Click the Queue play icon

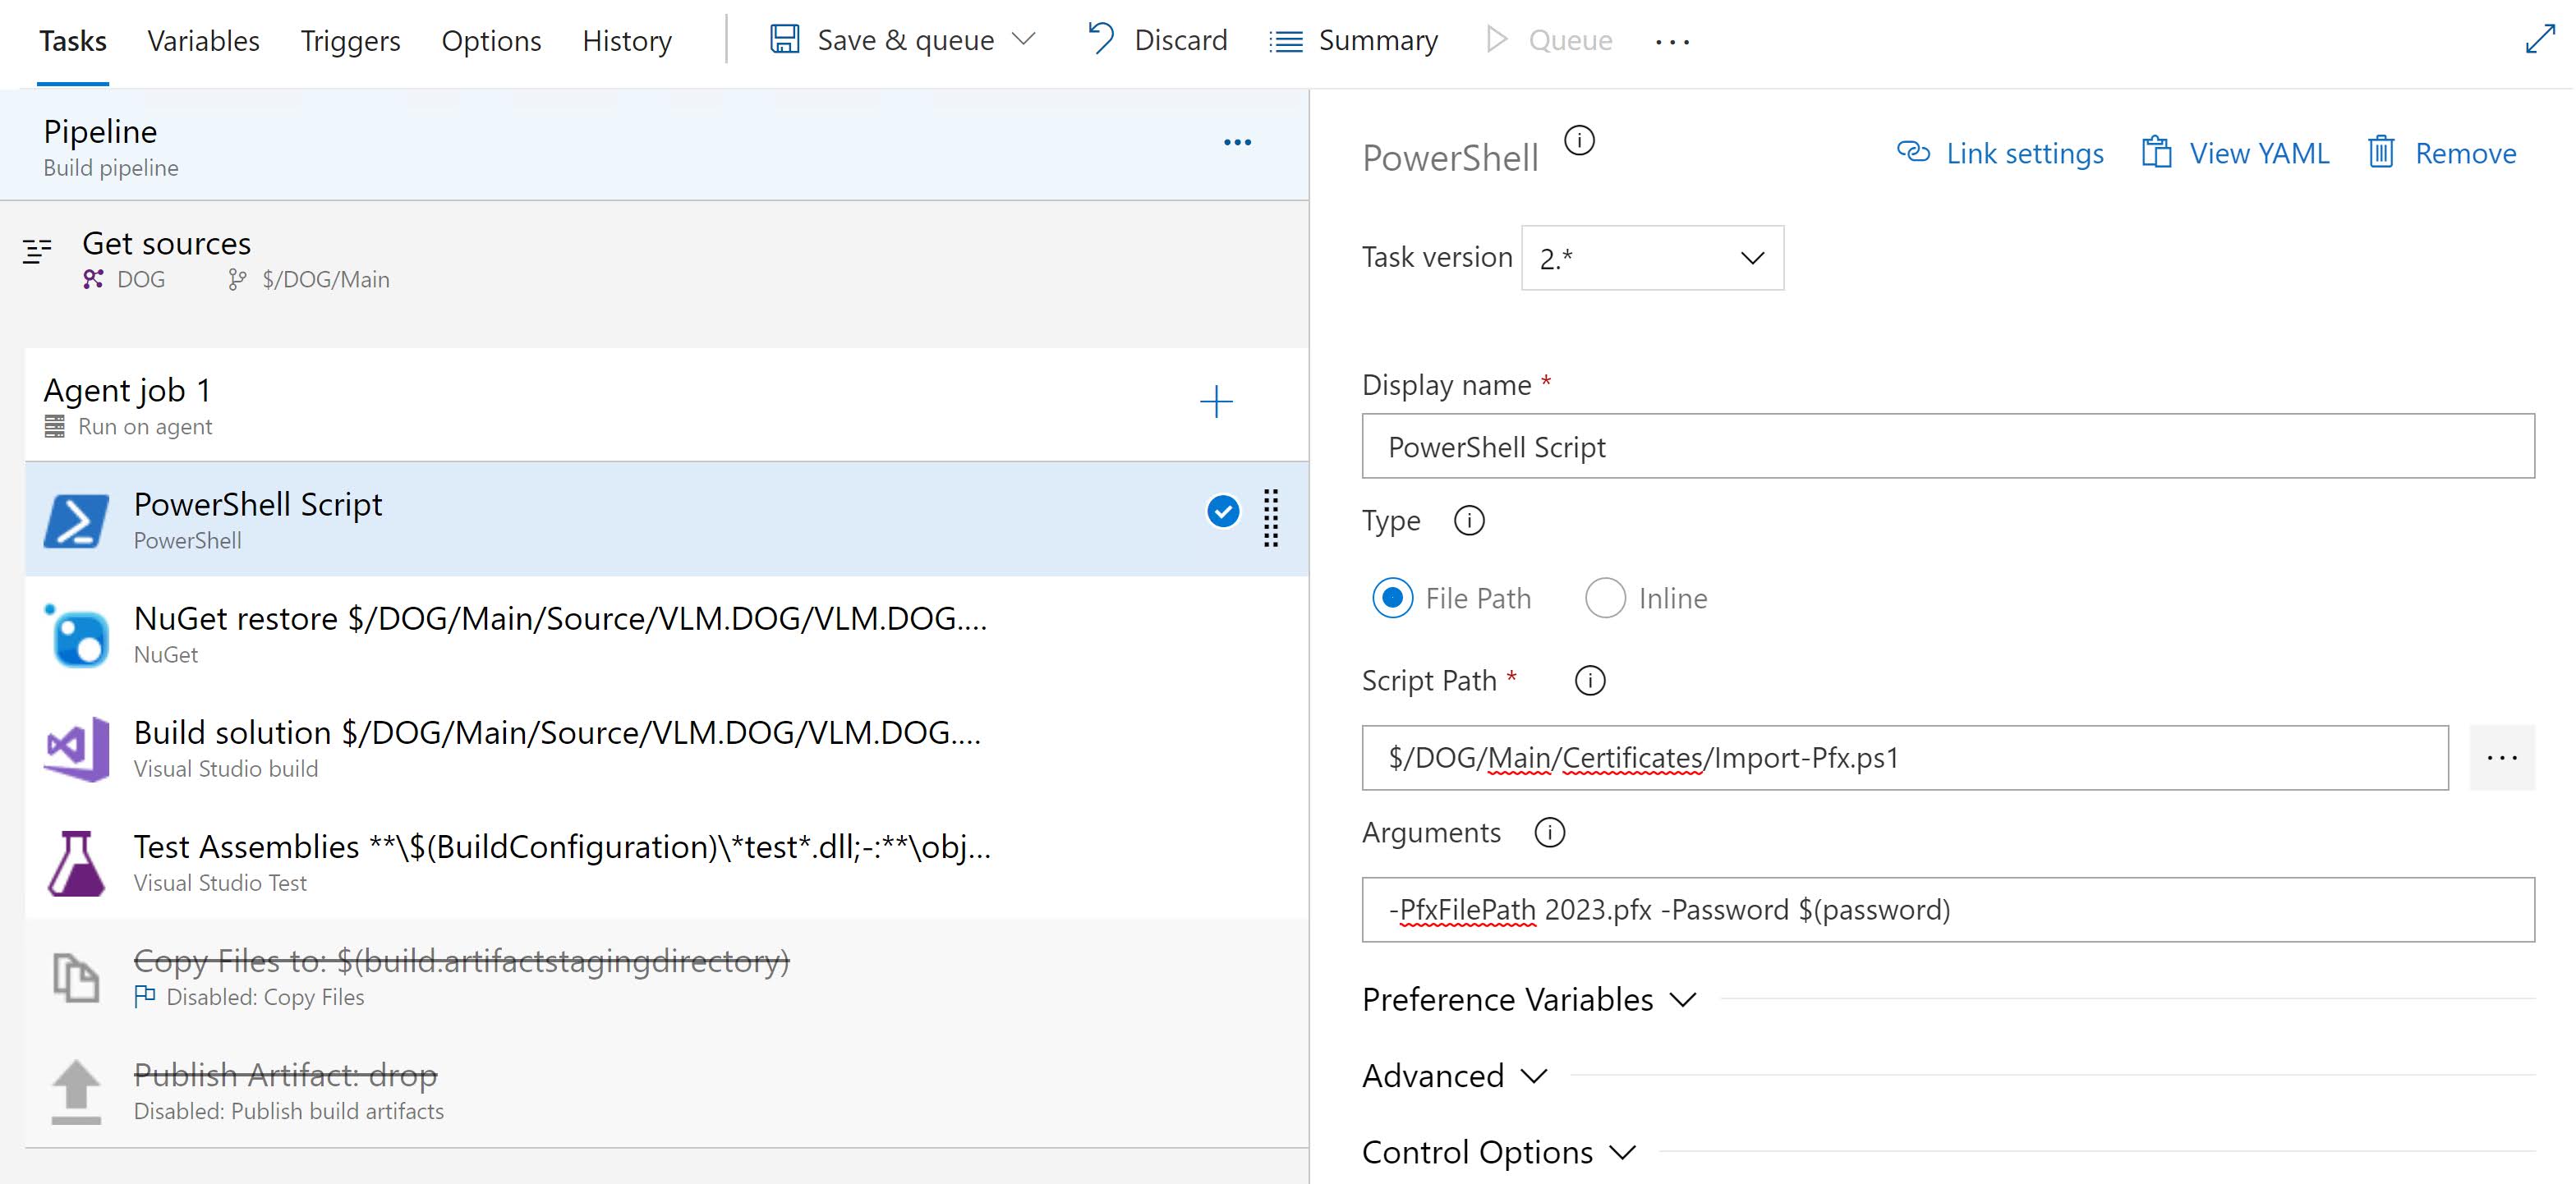pyautogui.click(x=1497, y=40)
